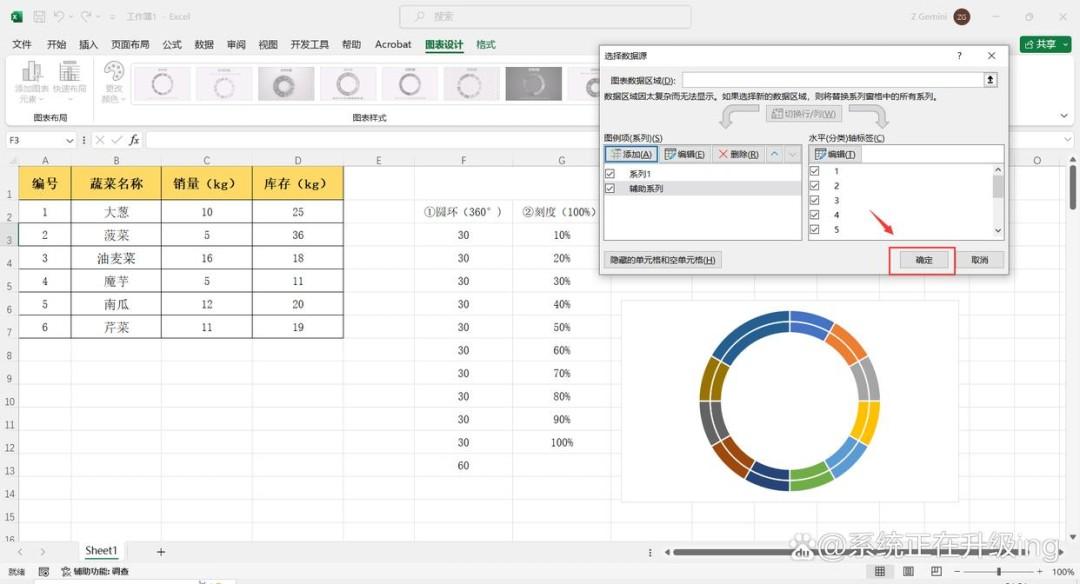Image resolution: width=1080 pixels, height=584 pixels.
Task: Click the Undo arrow icon
Action: 59,17
